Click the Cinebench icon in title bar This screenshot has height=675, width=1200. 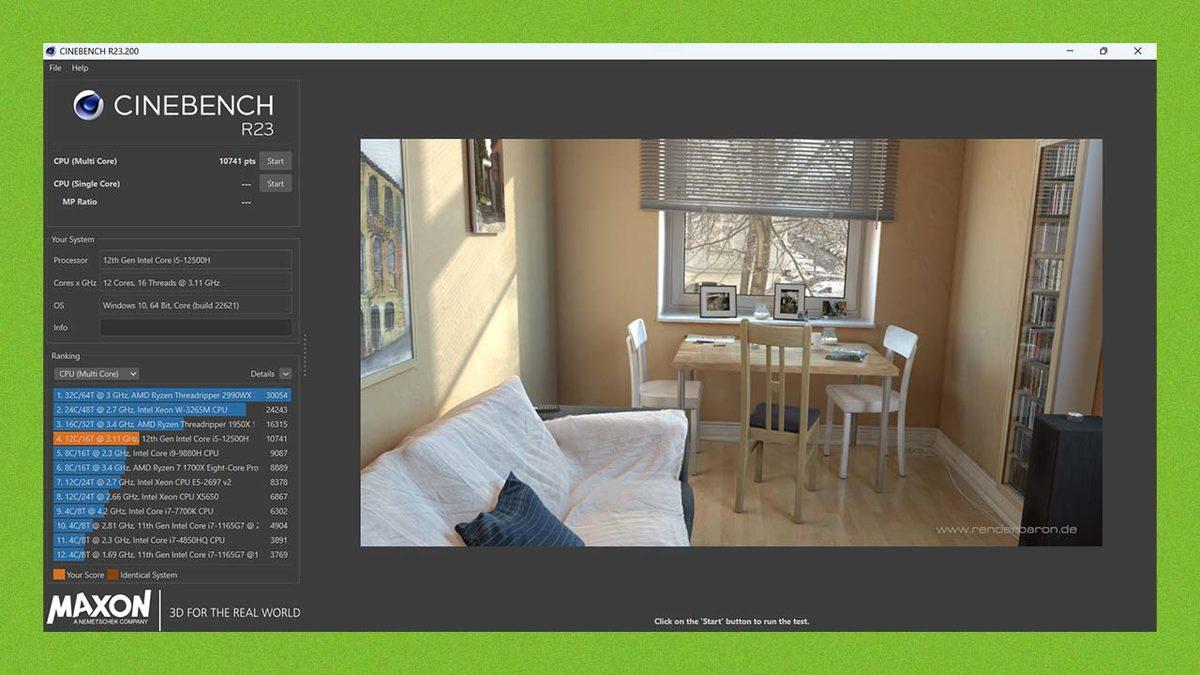tap(51, 51)
